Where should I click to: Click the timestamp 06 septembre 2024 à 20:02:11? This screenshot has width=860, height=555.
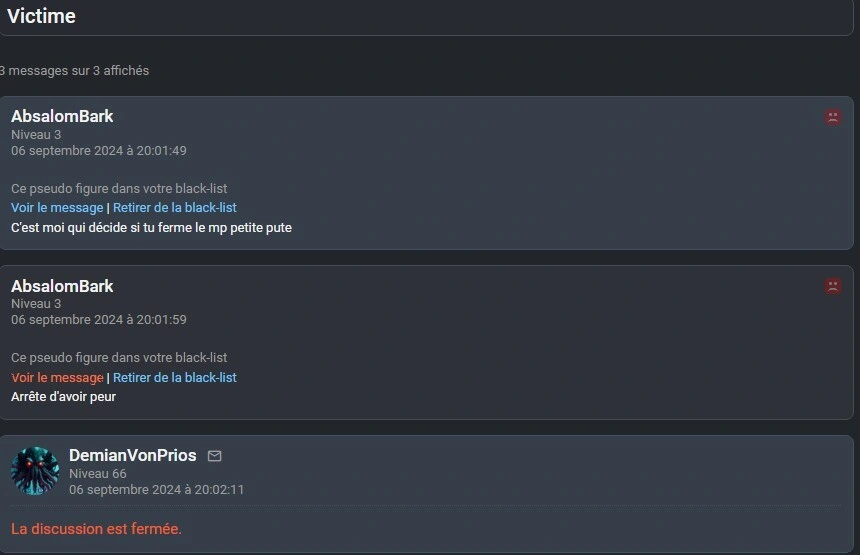[156, 490]
